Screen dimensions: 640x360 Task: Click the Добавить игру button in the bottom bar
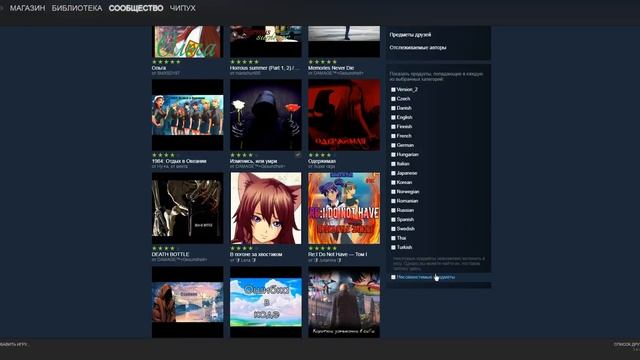coord(13,344)
